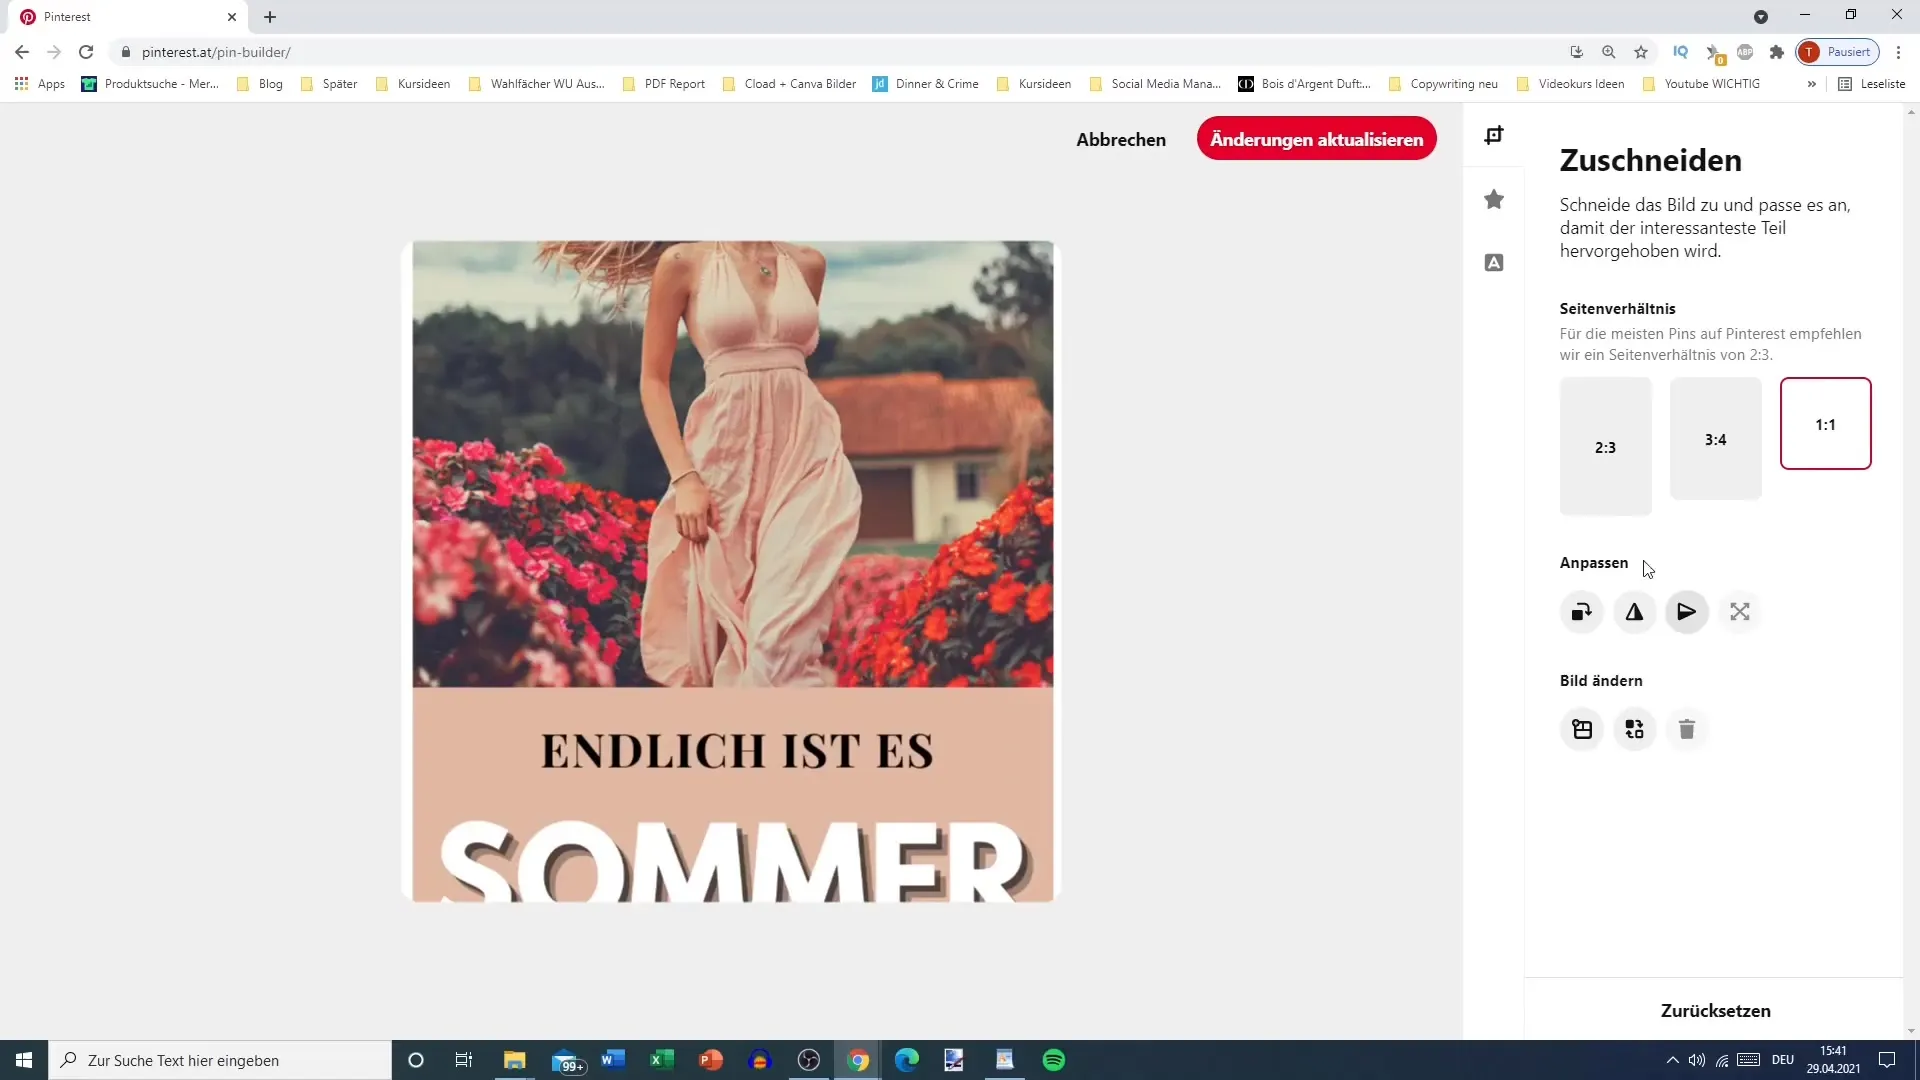
Task: Click the delete image trash icon
Action: click(x=1685, y=729)
